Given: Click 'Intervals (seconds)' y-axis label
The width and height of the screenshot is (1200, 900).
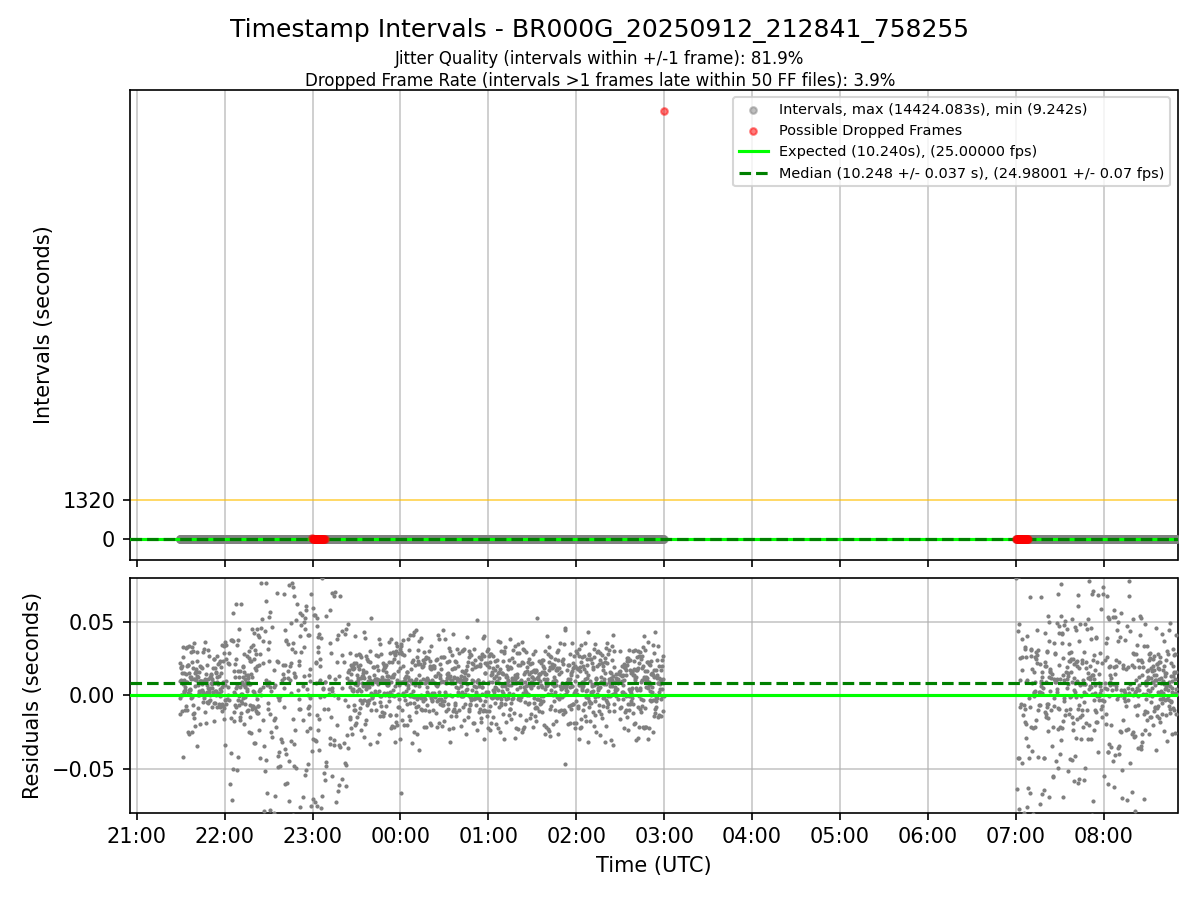Looking at the screenshot, I should 42,325.
